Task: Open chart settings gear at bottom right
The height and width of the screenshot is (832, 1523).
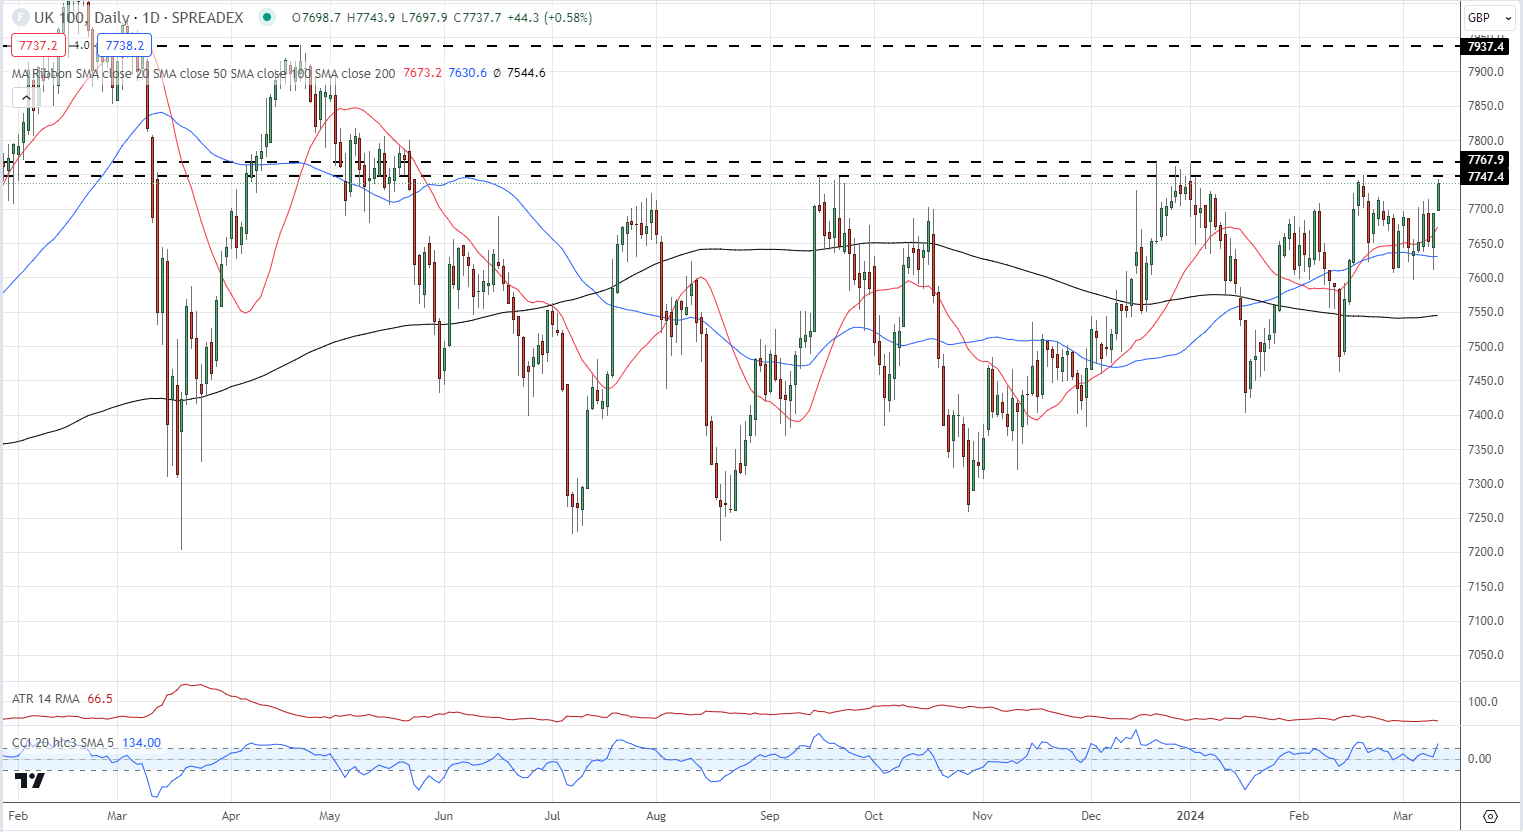Action: coord(1490,816)
